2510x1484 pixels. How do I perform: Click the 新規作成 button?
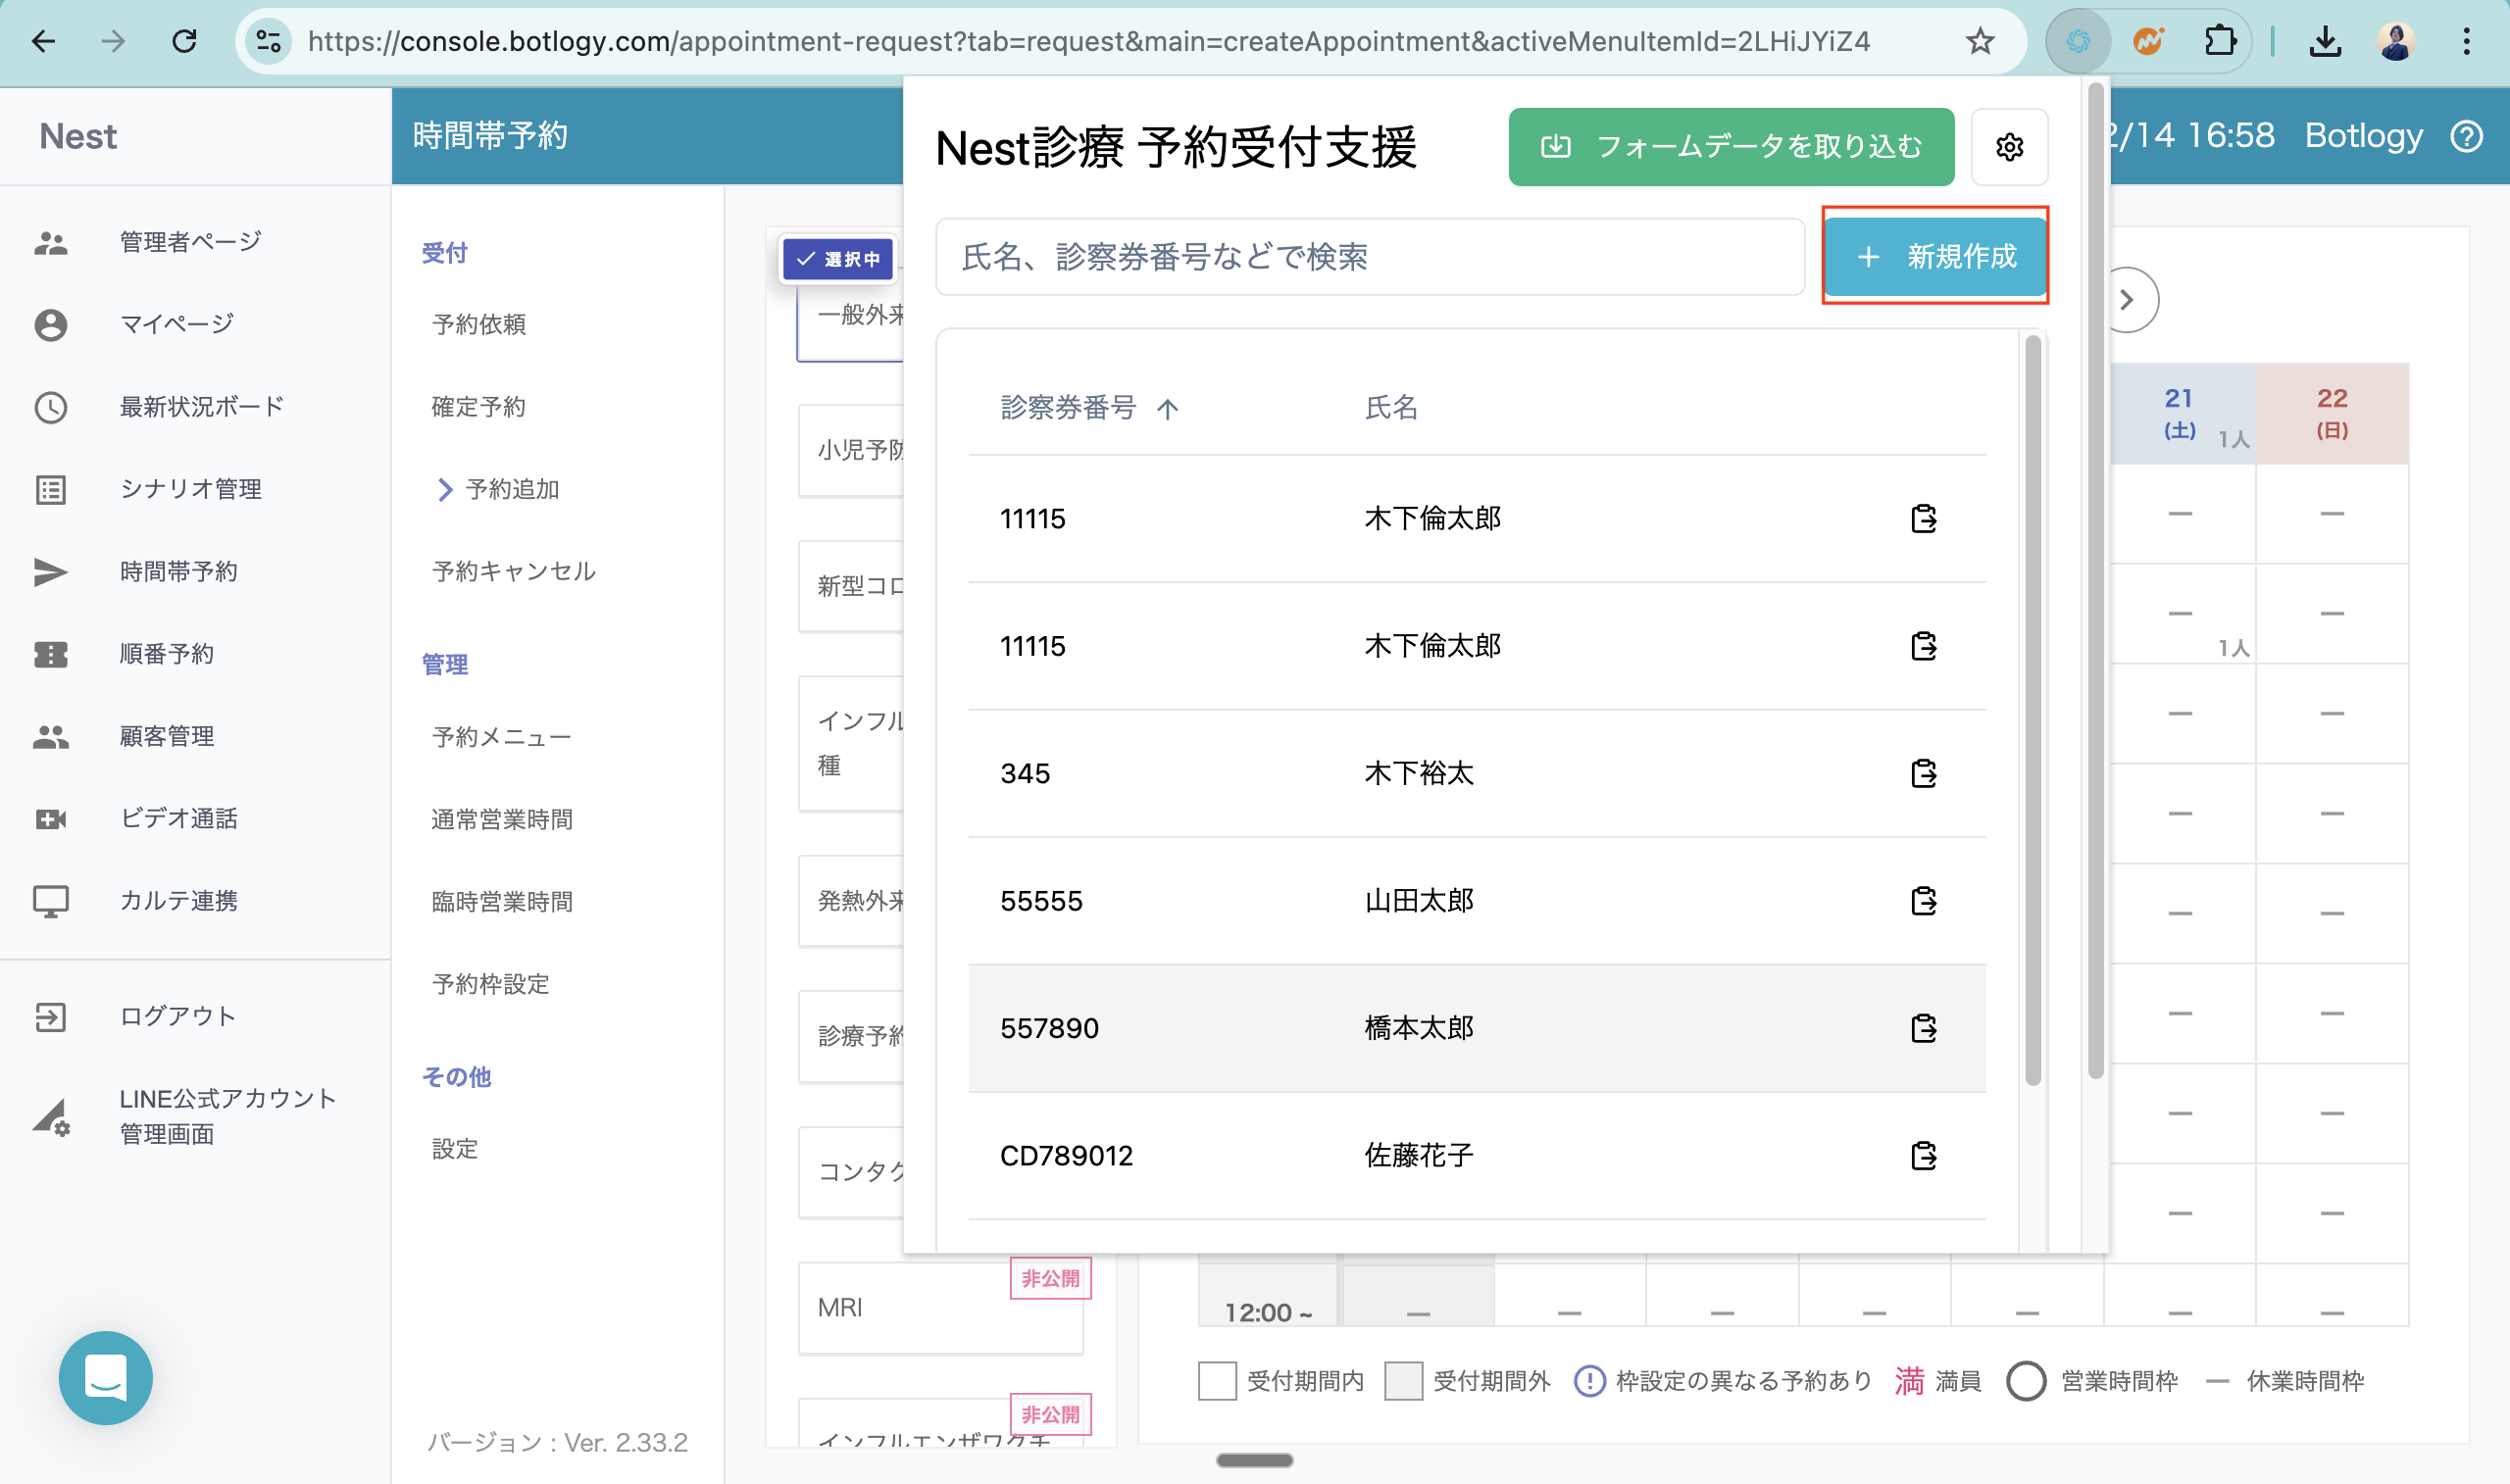[1934, 257]
